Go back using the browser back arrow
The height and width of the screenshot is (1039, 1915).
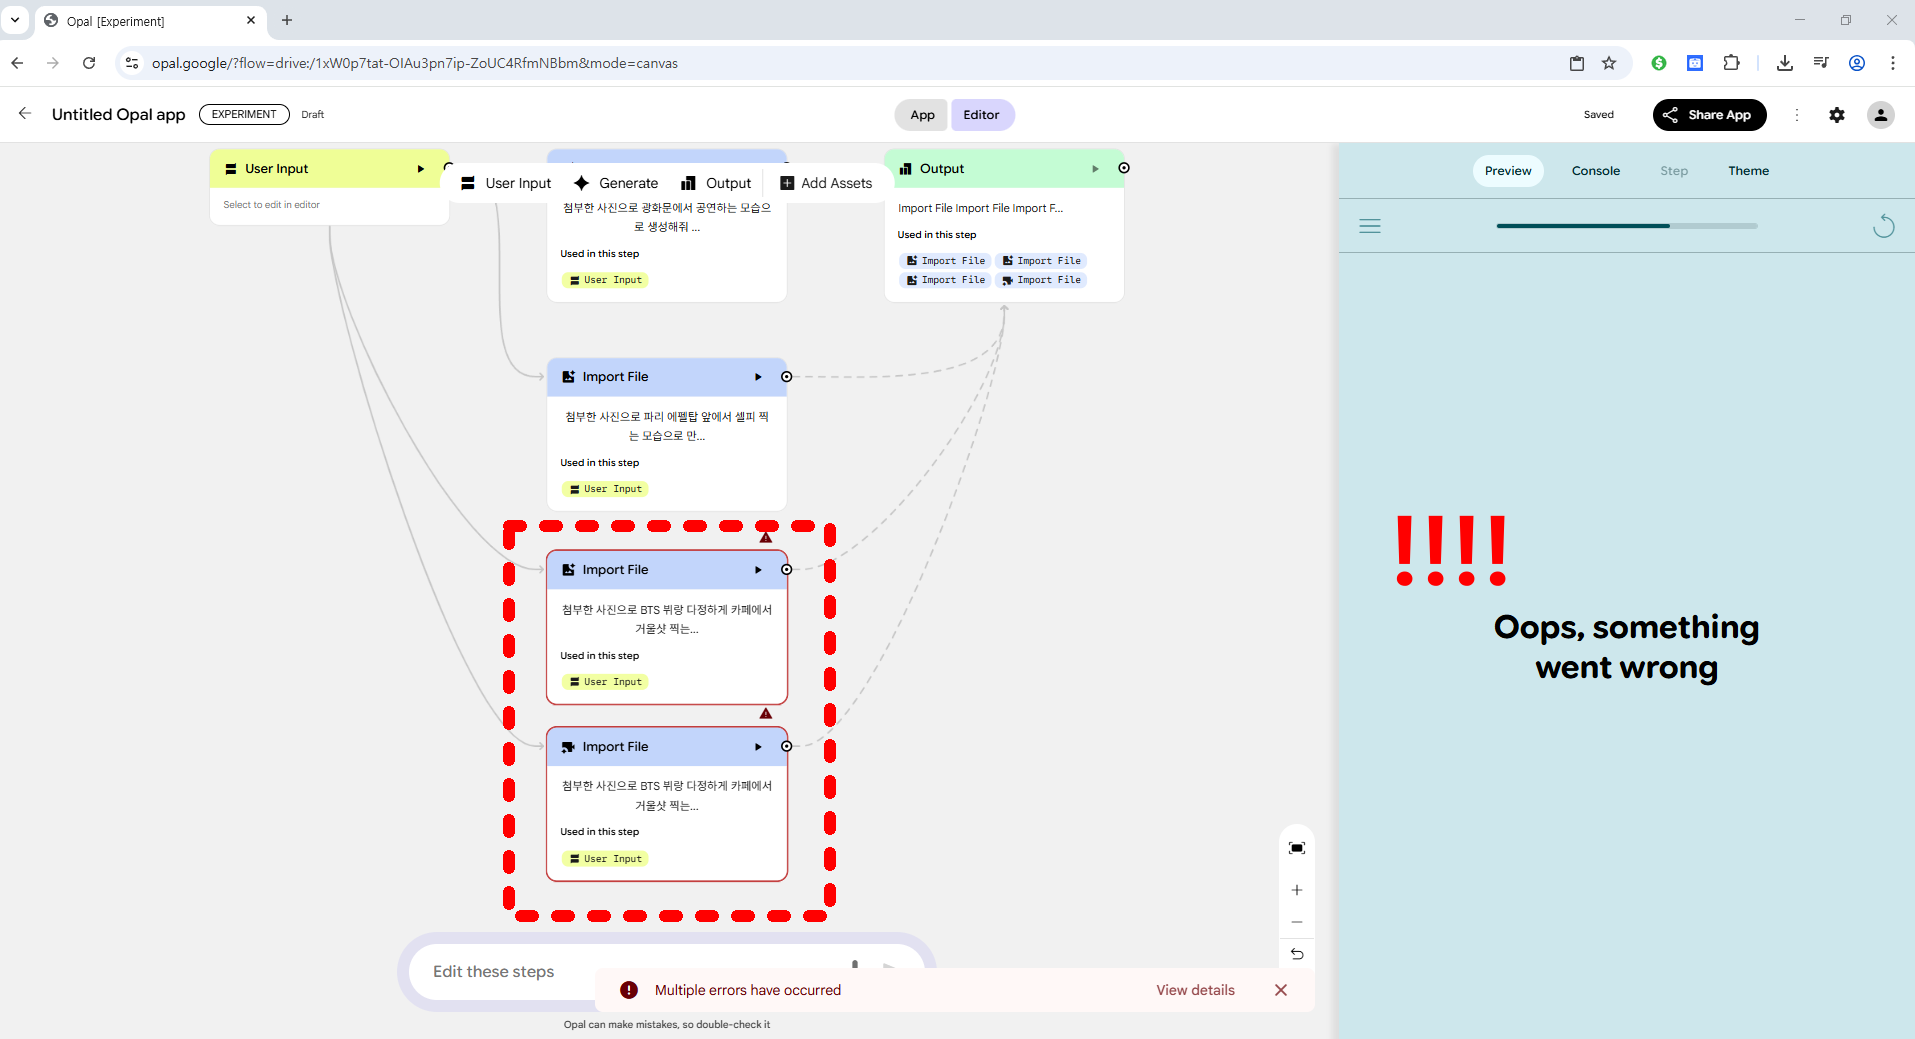click(x=17, y=63)
